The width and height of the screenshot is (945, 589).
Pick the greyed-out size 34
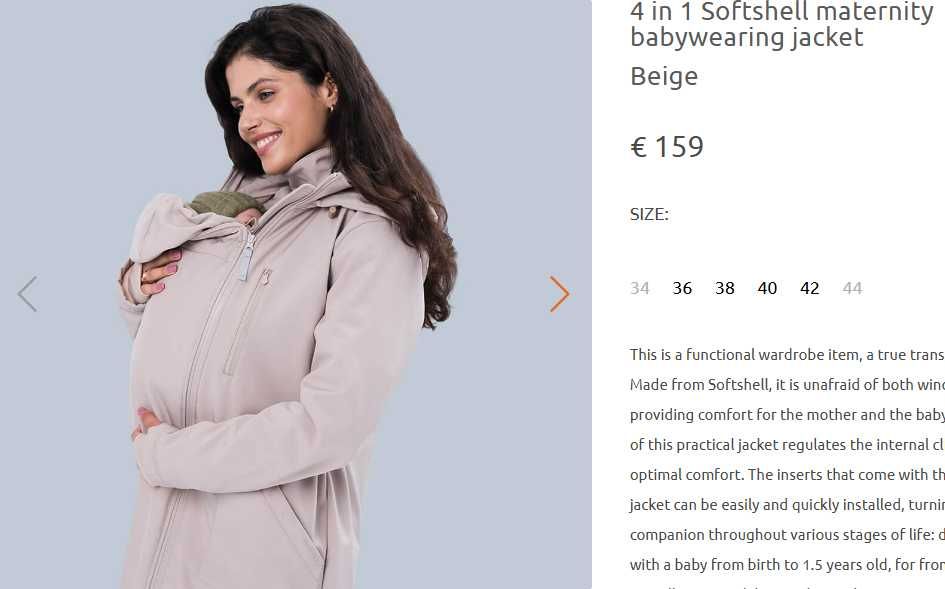point(639,288)
